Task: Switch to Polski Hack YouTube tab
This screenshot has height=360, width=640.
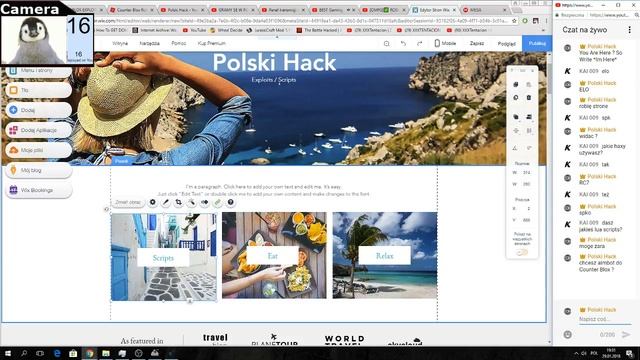Action: click(x=183, y=10)
